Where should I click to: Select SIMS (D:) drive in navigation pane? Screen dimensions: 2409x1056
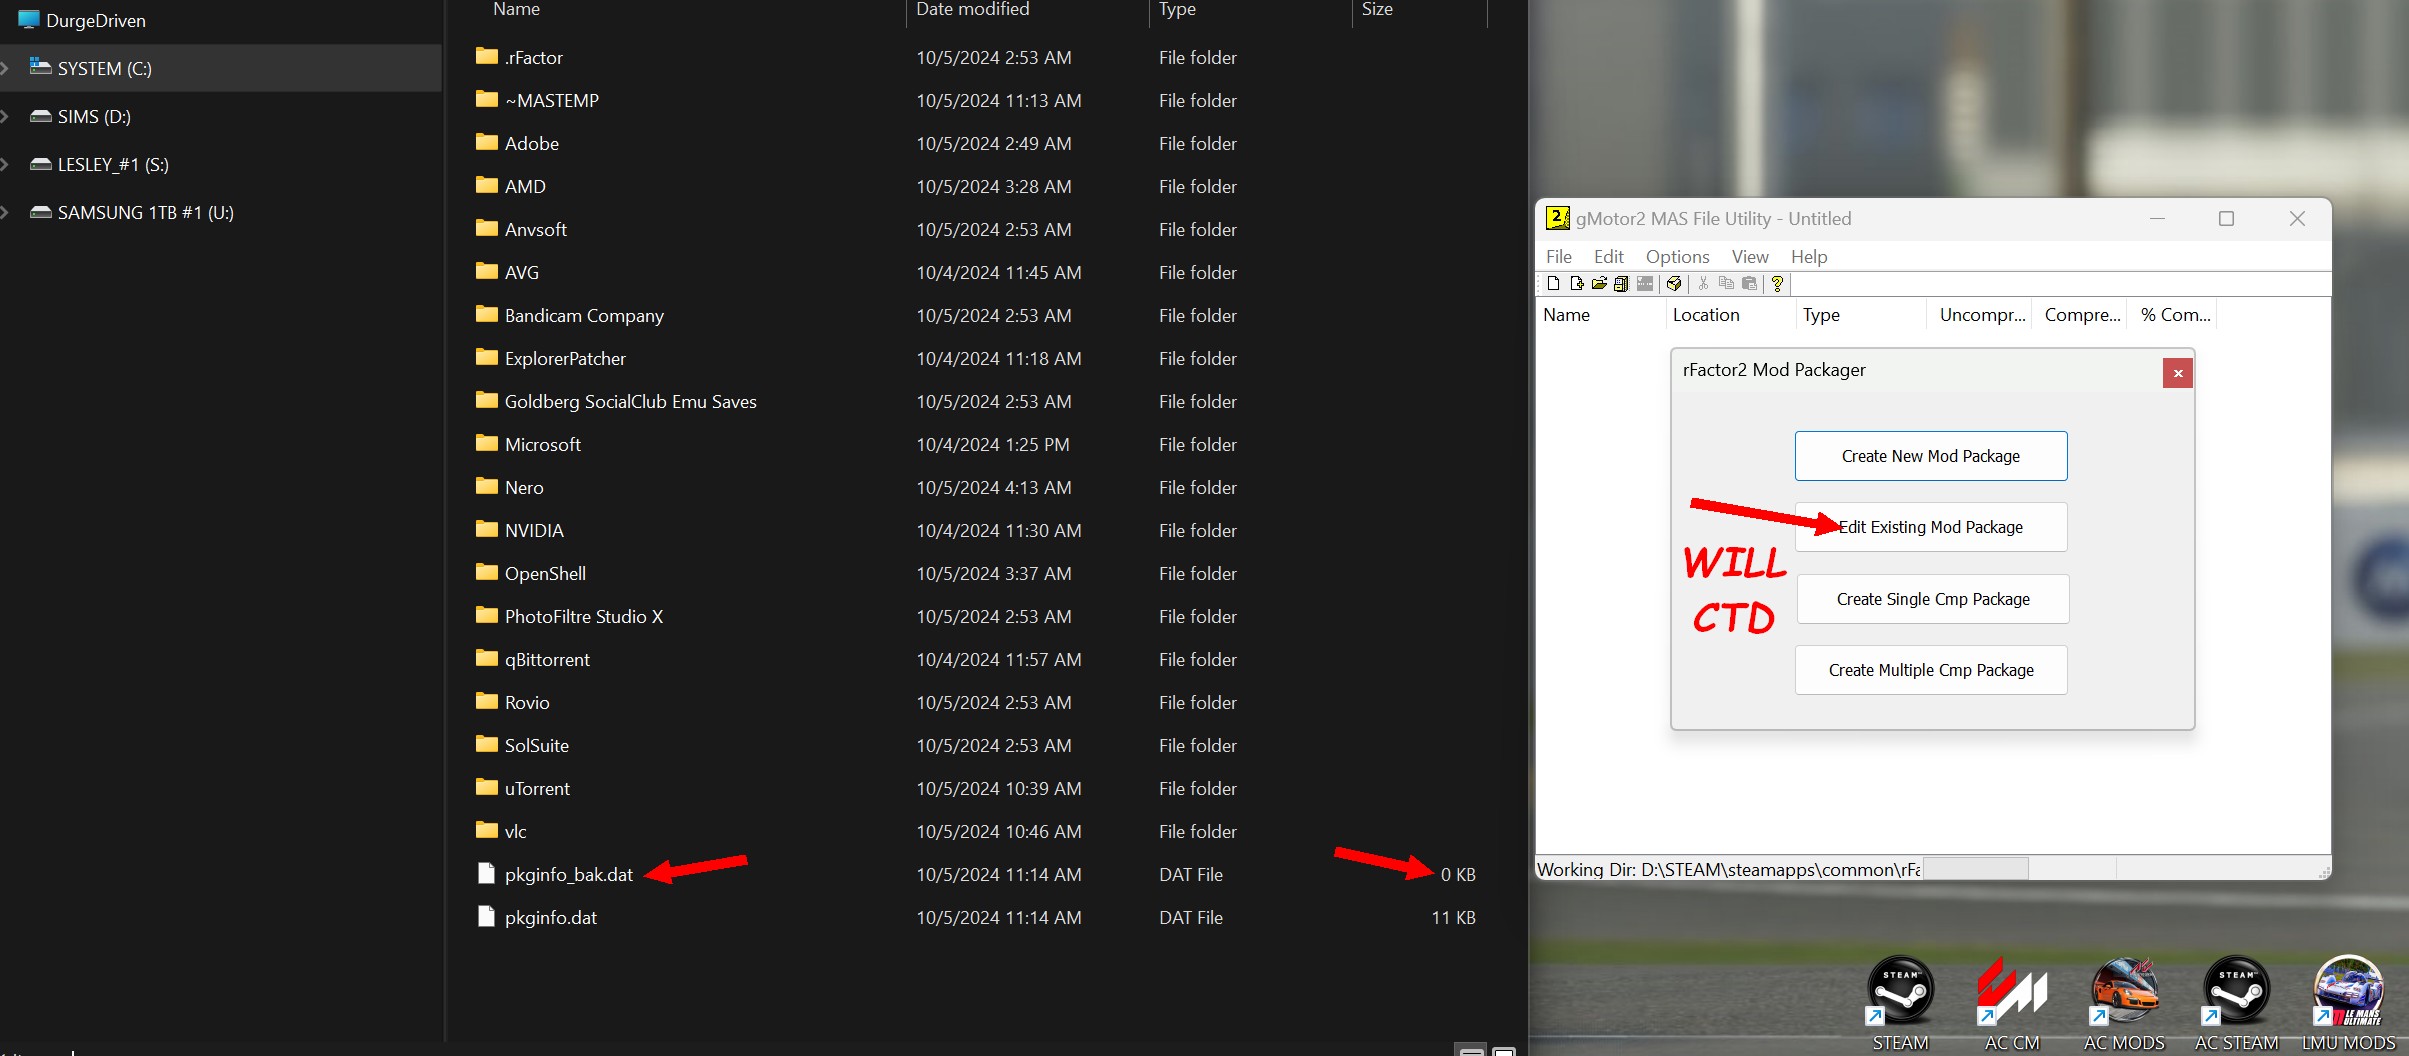(221, 116)
